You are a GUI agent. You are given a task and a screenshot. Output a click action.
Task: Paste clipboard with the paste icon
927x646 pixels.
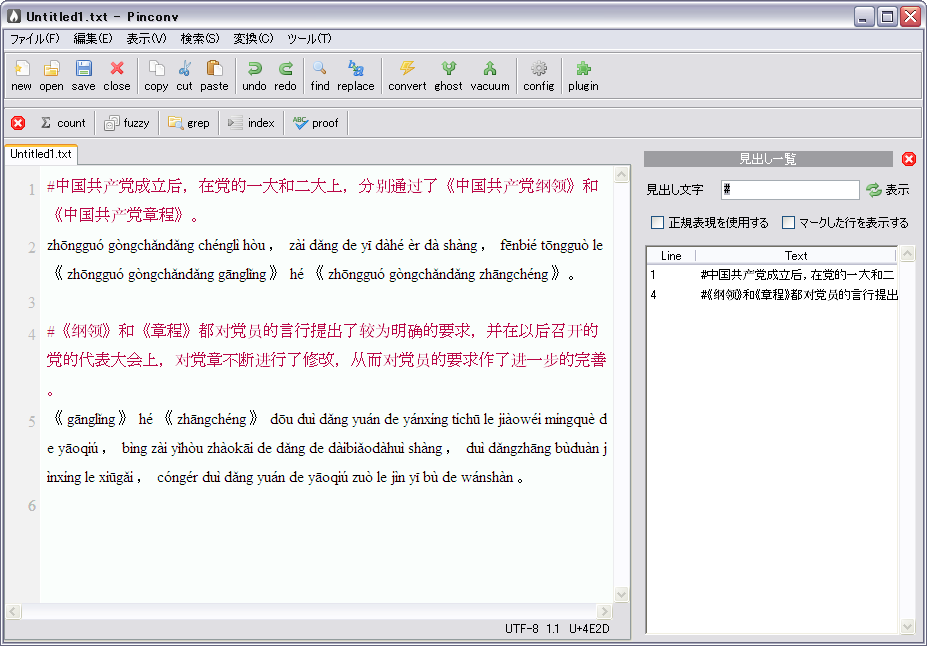pyautogui.click(x=214, y=76)
